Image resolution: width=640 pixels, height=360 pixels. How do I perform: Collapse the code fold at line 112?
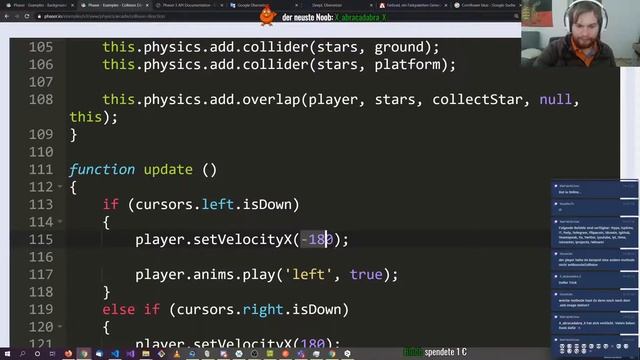(x=60, y=187)
